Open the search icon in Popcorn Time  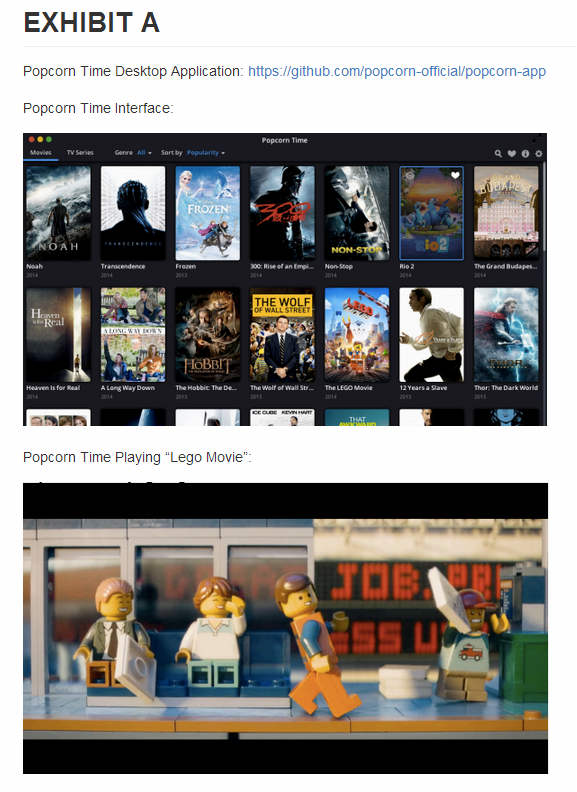tap(498, 153)
